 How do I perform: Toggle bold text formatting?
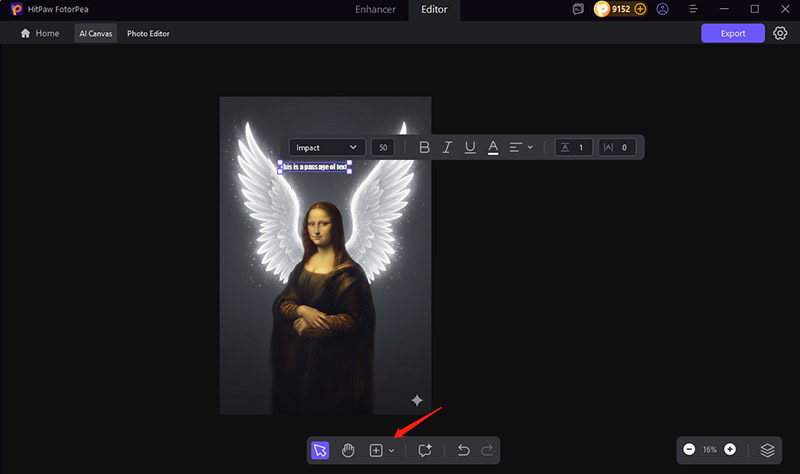click(424, 147)
